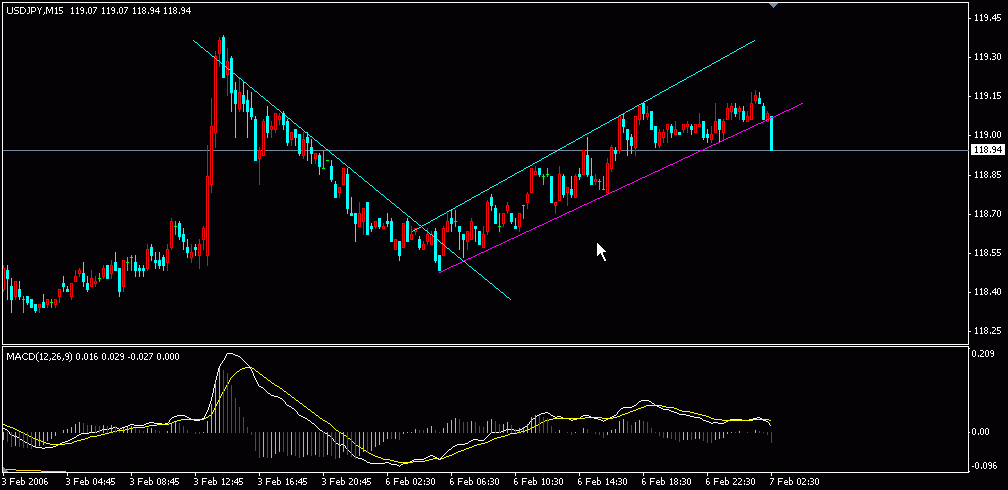Click the 118.55 price scale label
This screenshot has width=1008, height=490.
pos(989,253)
